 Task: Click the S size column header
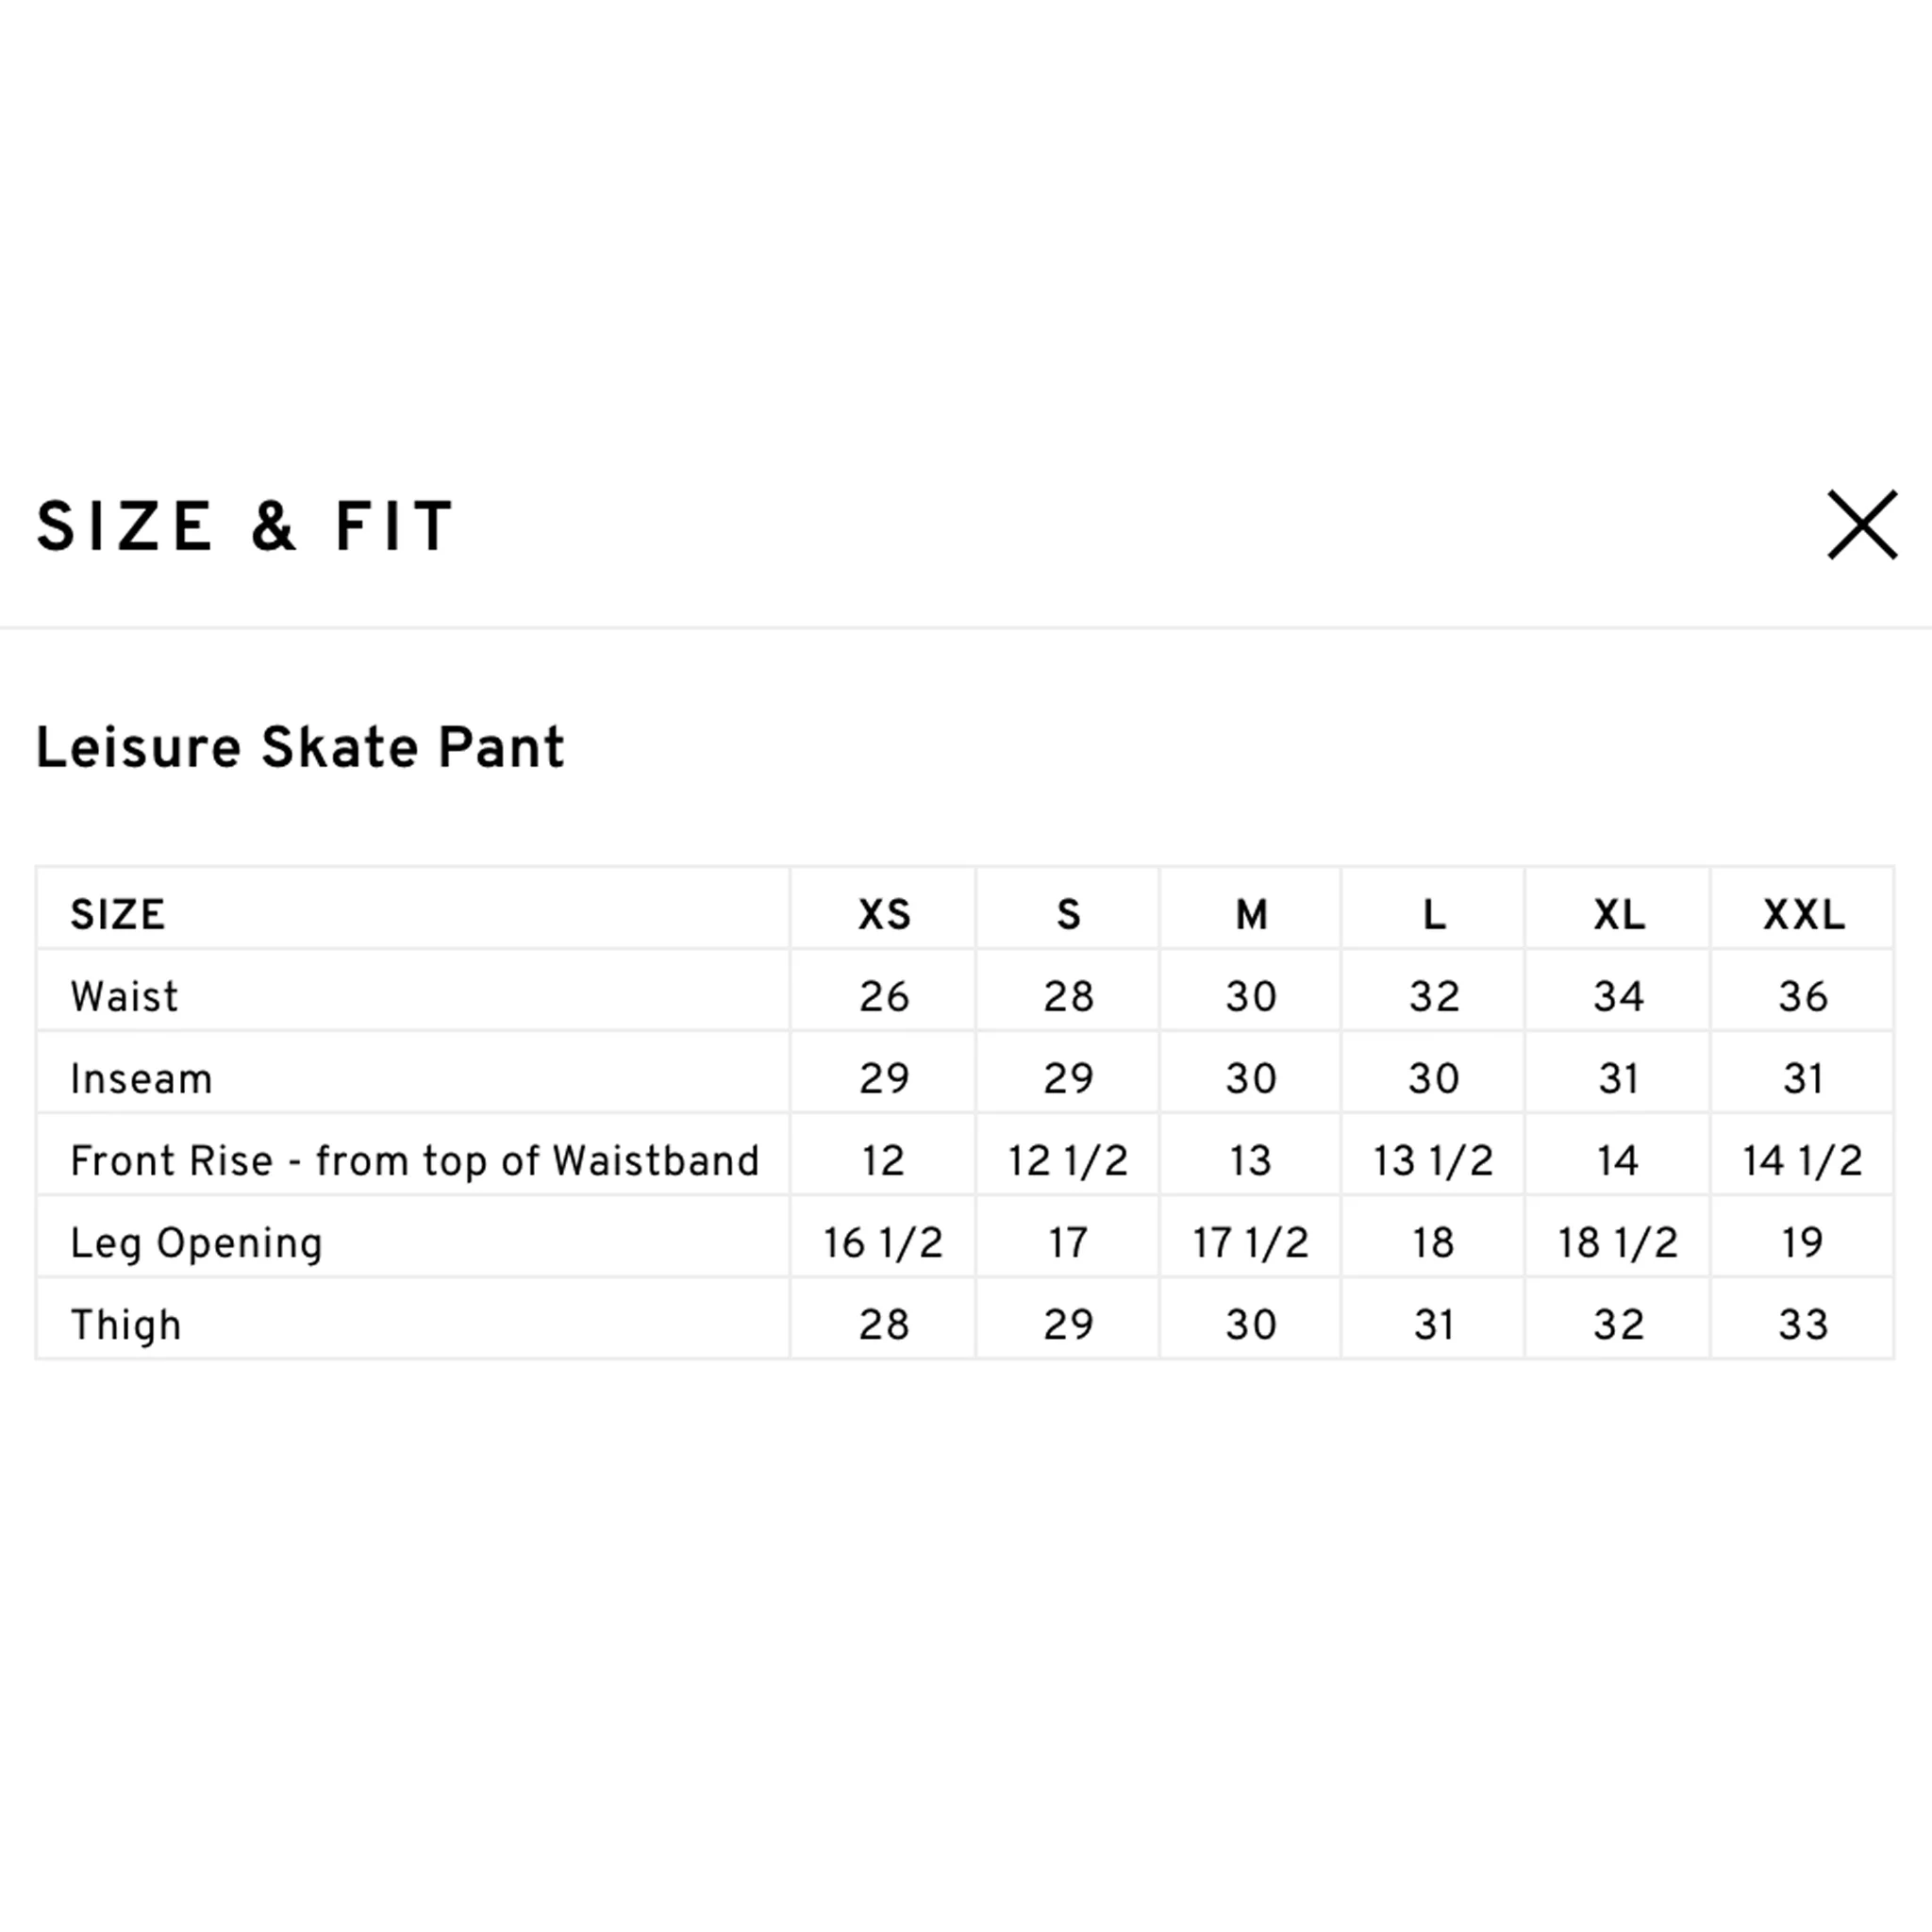1068,915
